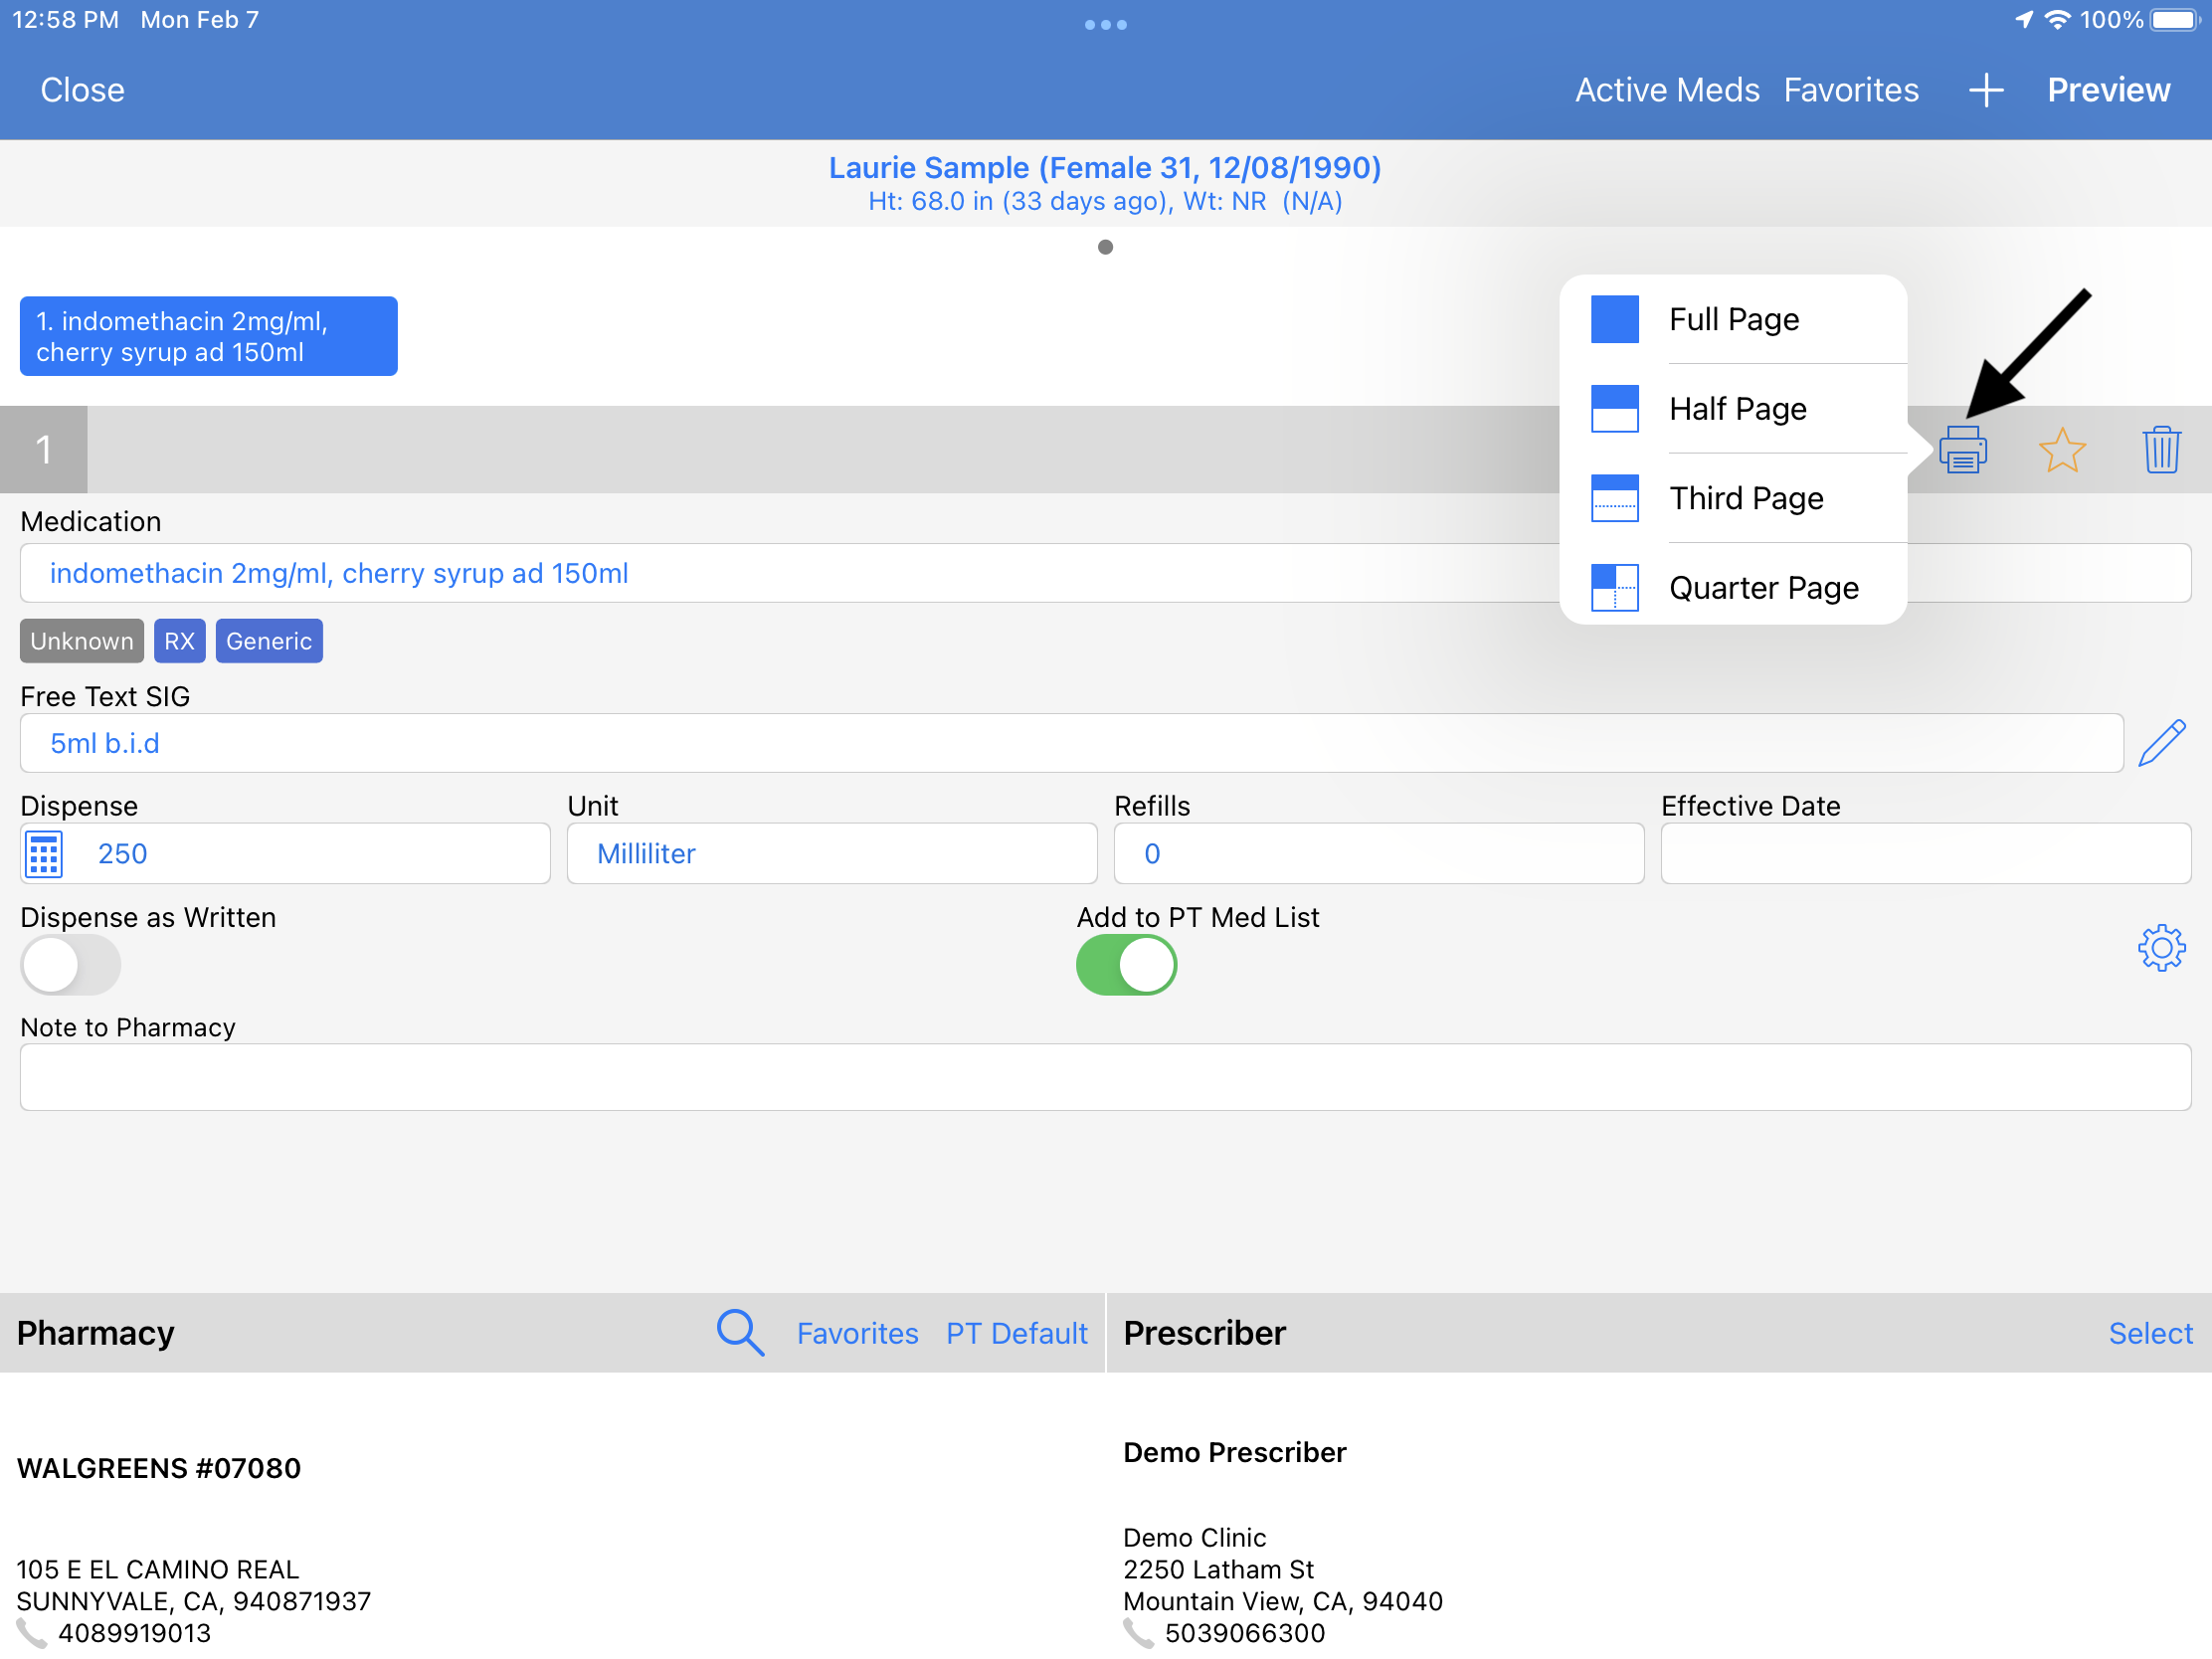Screen dimensions: 2212x1659
Task: Close the prescription screen
Action: tap(82, 90)
